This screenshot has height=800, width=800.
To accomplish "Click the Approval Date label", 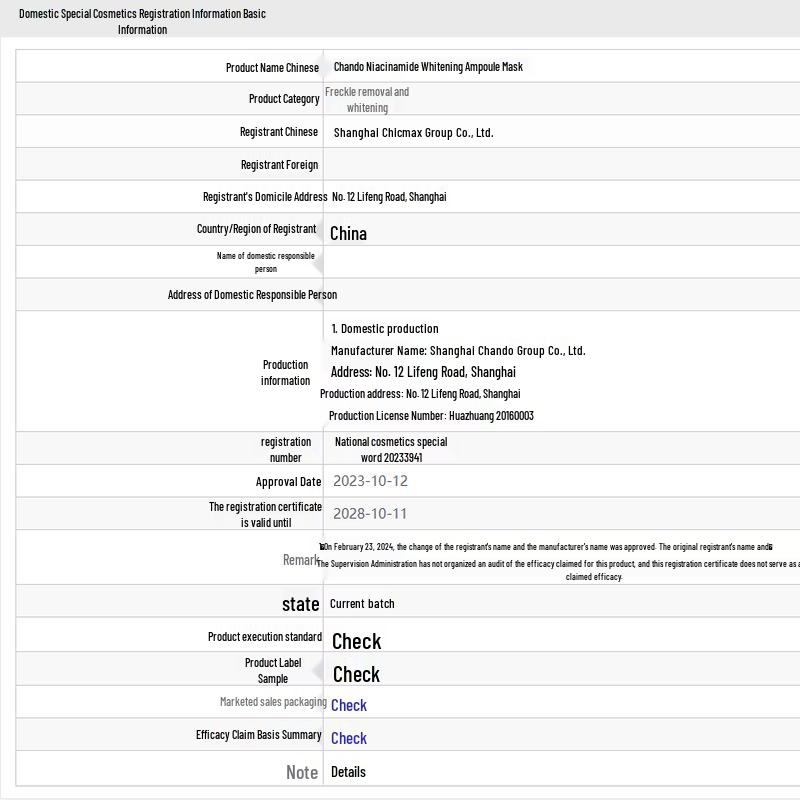I will (288, 482).
